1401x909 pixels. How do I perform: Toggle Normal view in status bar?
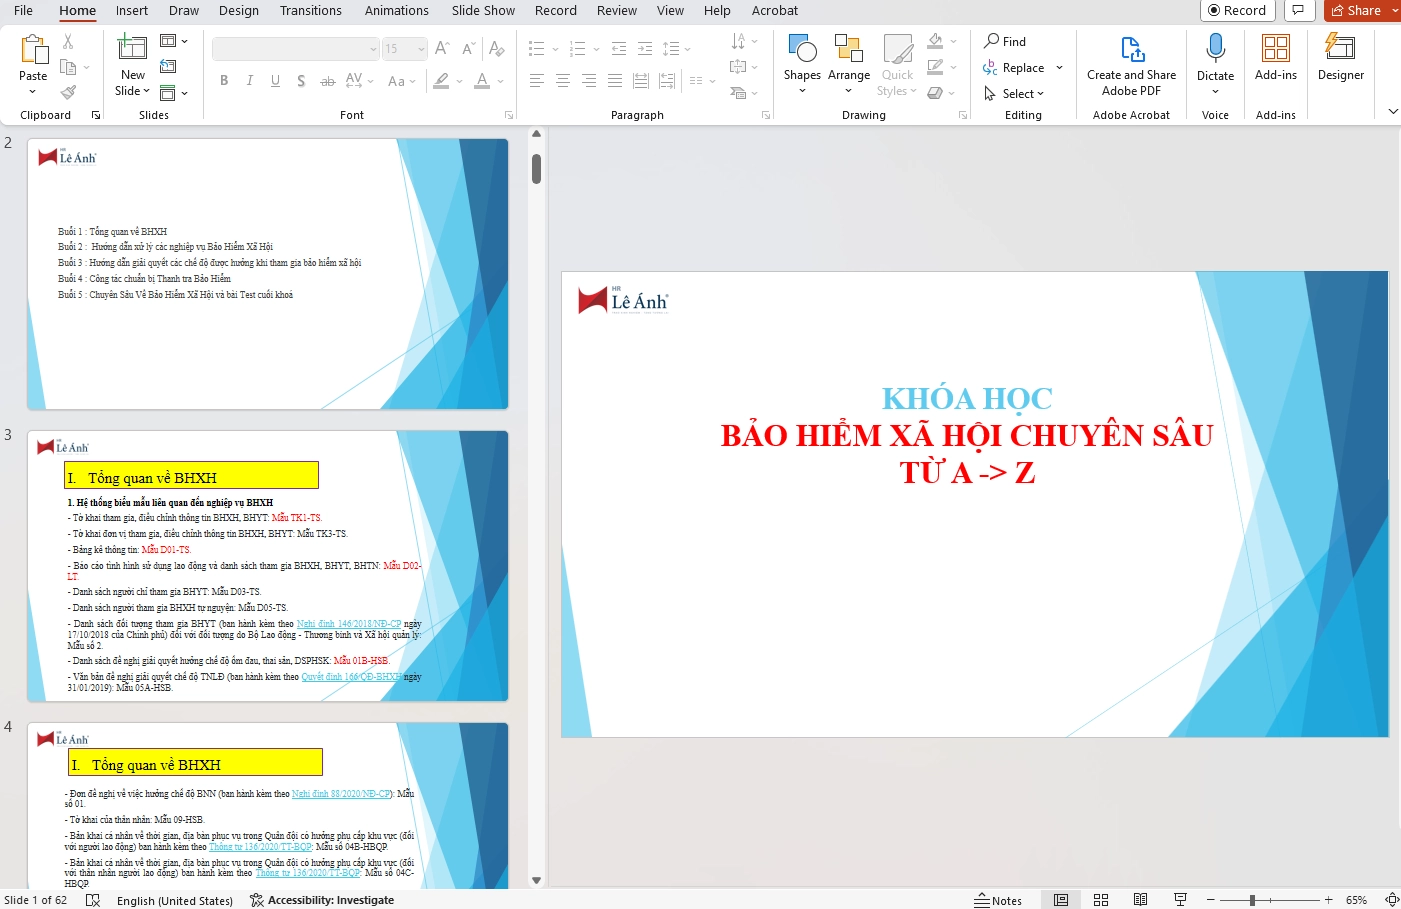(x=1061, y=900)
